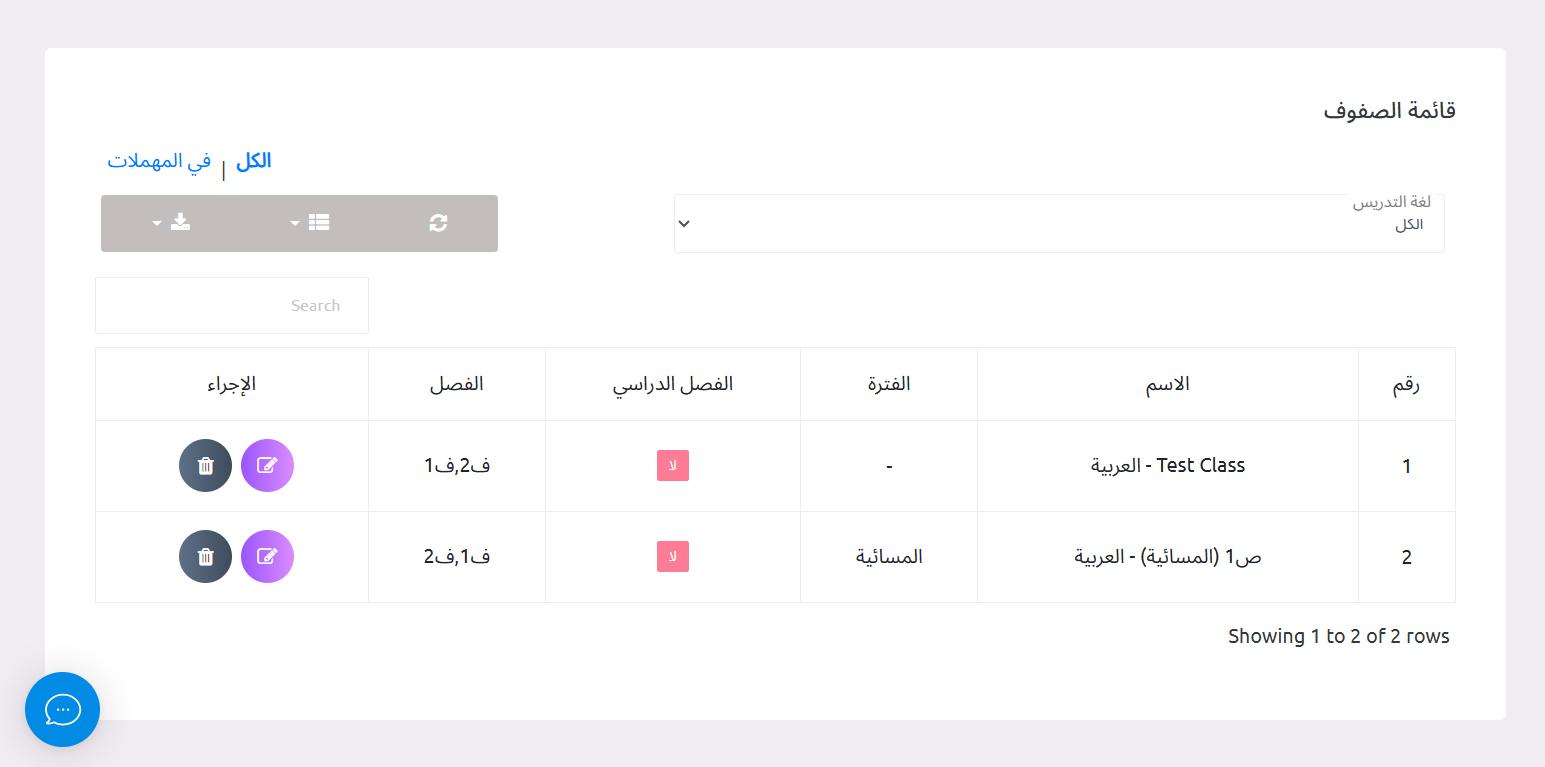Delete the evening class ص1 row
This screenshot has width=1545, height=767.
point(205,556)
